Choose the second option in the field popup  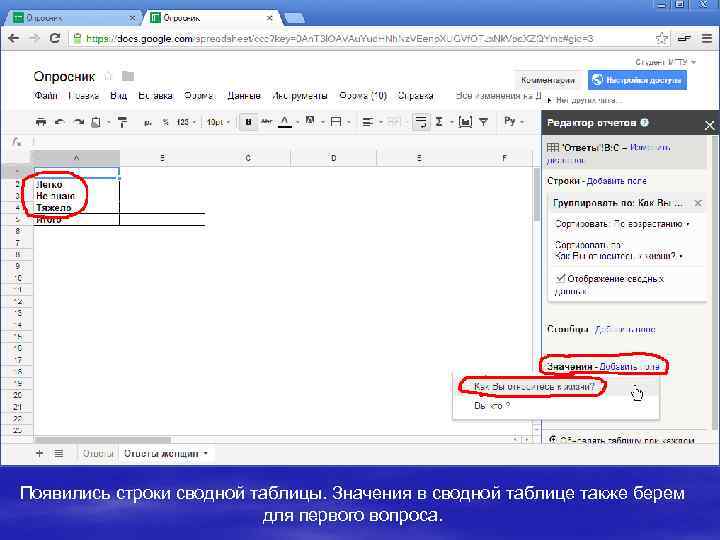[x=492, y=406]
